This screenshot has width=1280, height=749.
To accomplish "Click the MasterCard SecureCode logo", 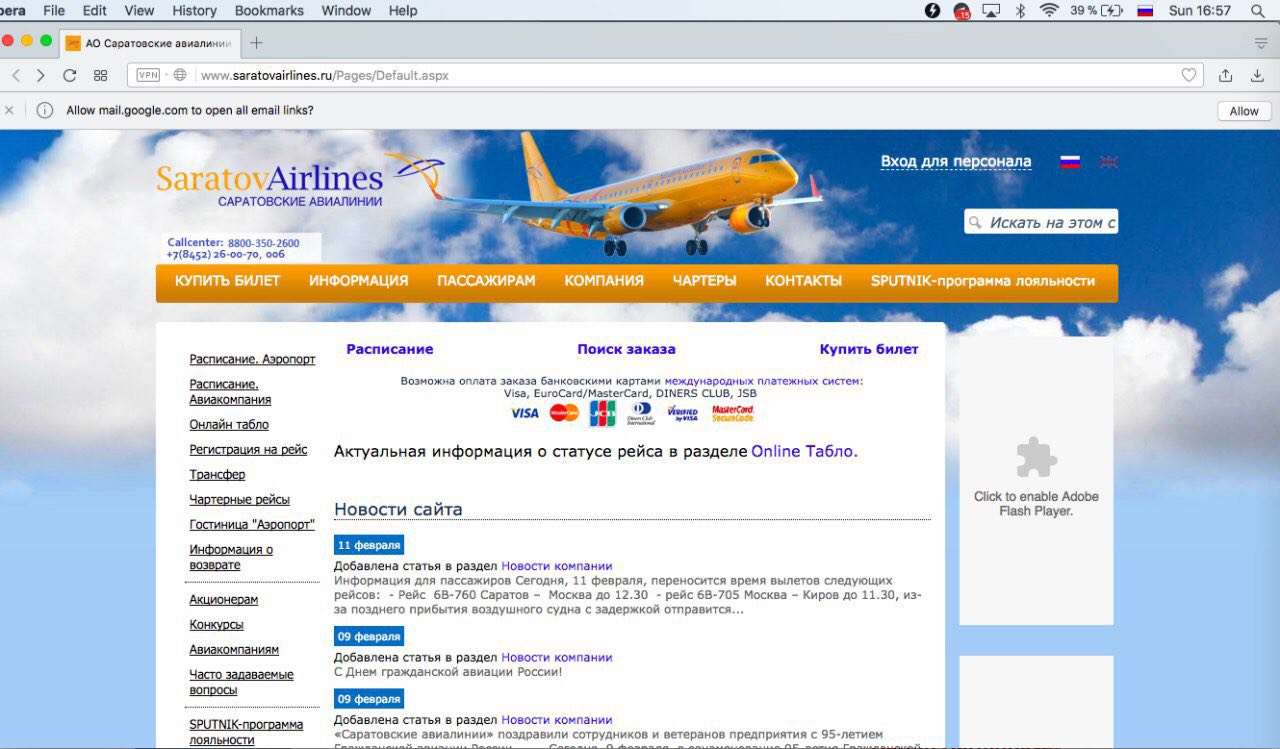I will (732, 413).
